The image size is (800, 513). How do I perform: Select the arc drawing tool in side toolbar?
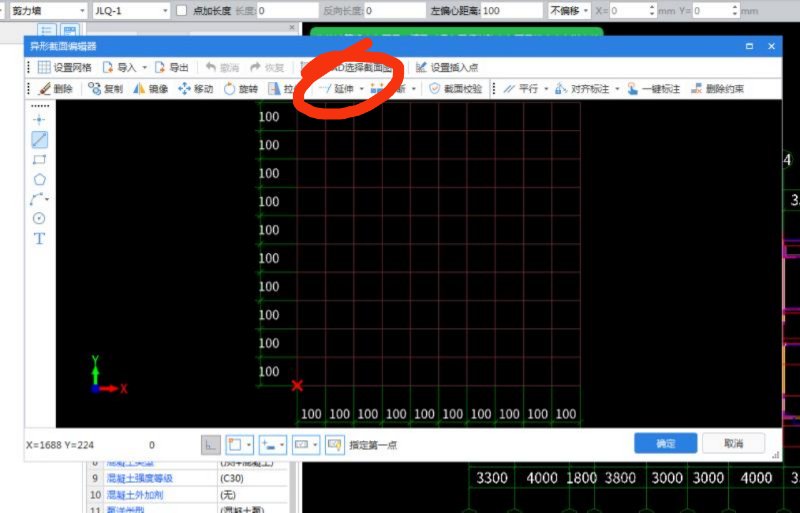[x=39, y=199]
